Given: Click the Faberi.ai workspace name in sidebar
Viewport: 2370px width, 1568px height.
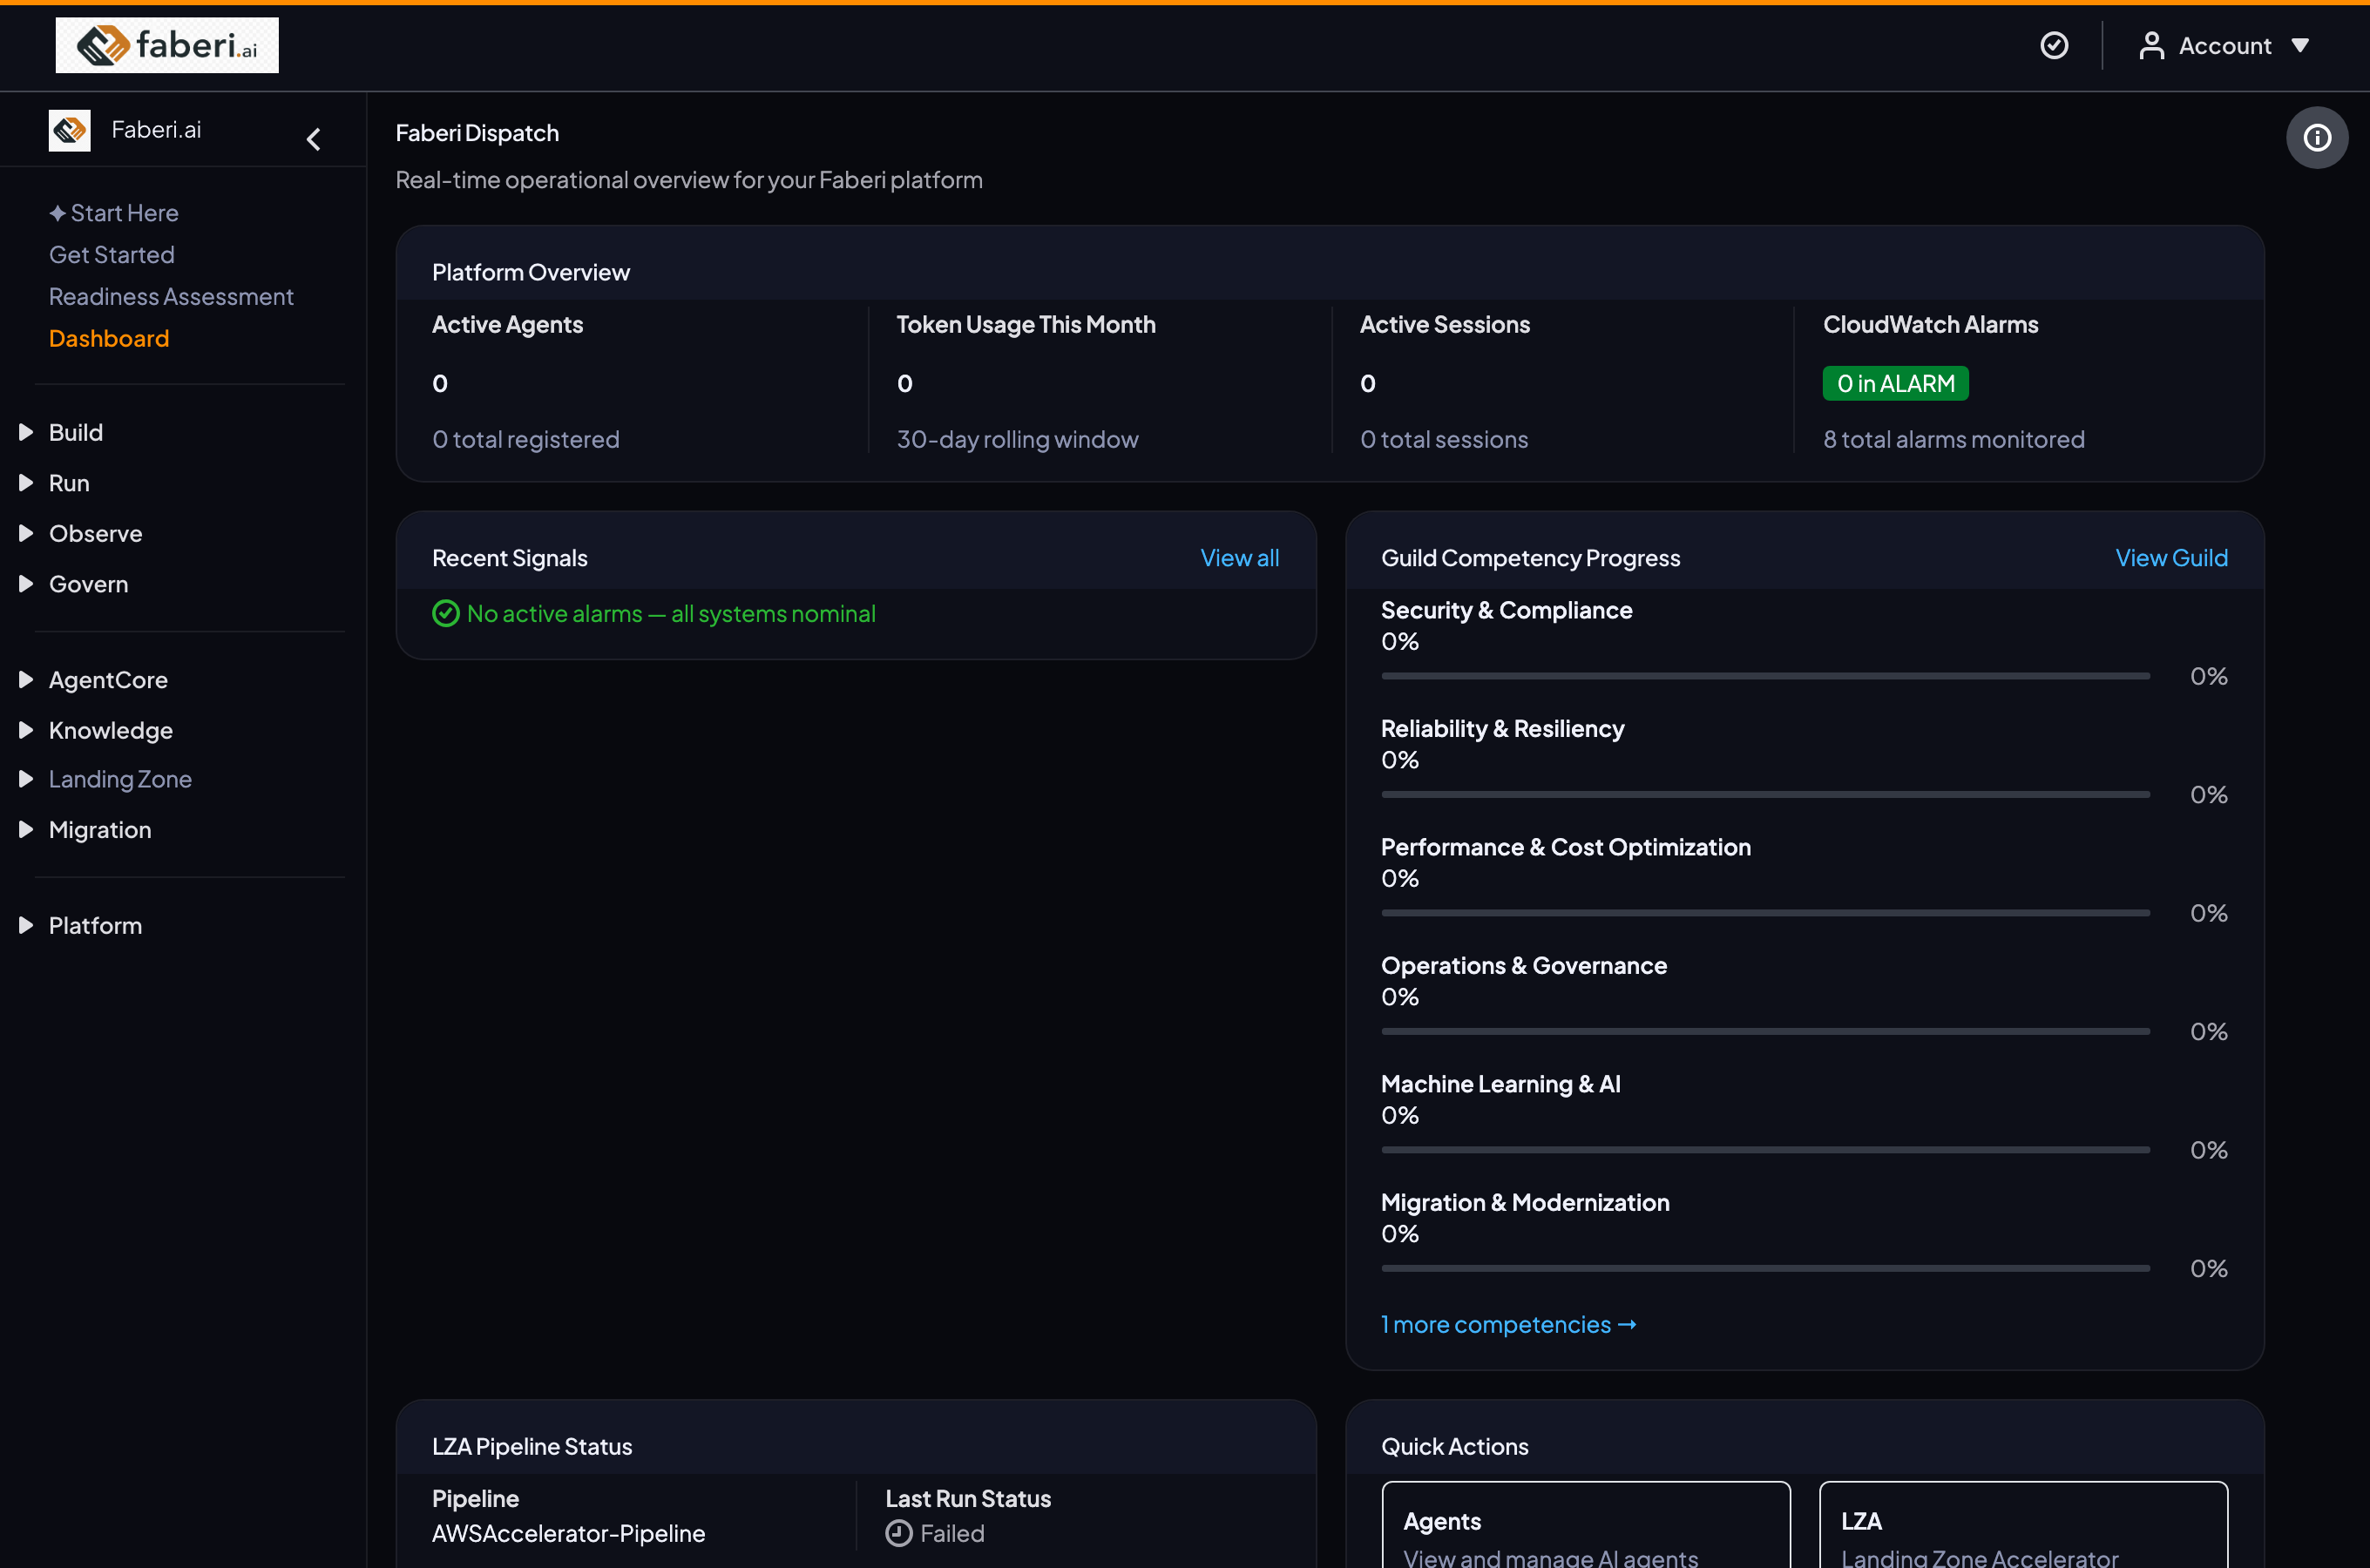Looking at the screenshot, I should pos(156,130).
